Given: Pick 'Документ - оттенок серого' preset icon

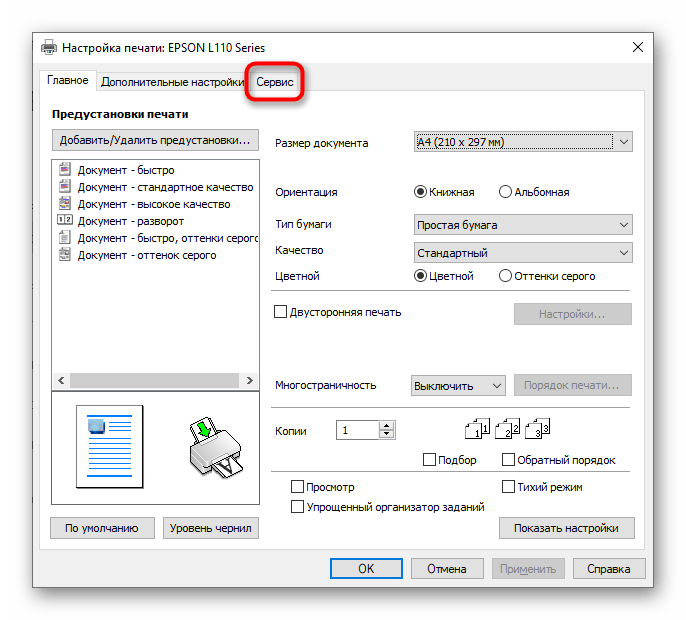Looking at the screenshot, I should pos(66,255).
